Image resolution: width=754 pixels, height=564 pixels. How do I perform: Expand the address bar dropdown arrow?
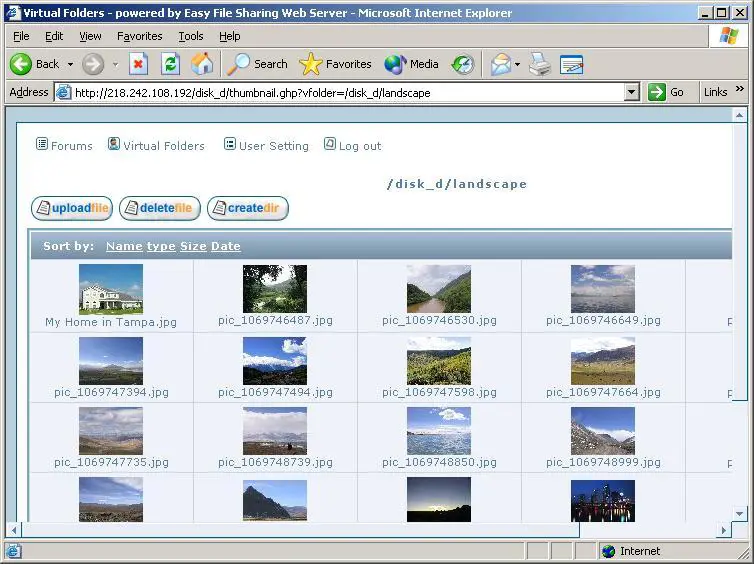tap(631, 92)
